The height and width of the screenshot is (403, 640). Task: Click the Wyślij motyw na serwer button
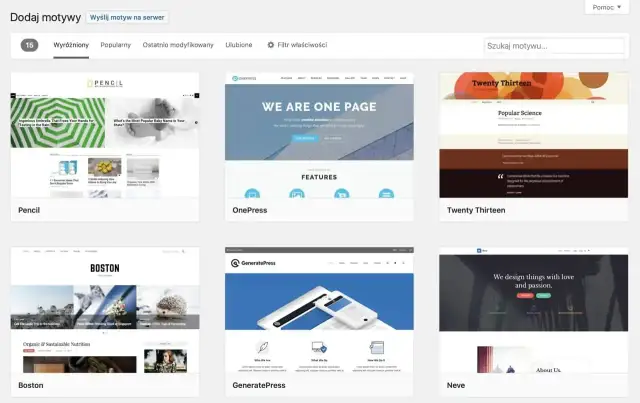click(128, 18)
